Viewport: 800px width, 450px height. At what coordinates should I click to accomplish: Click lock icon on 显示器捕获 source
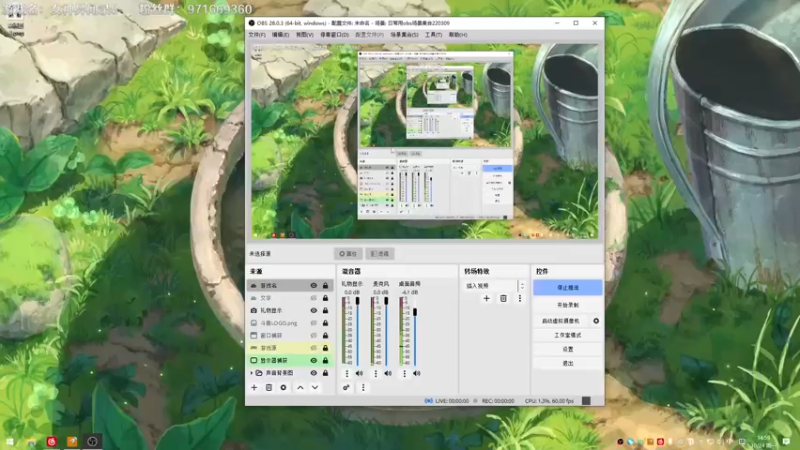(325, 360)
